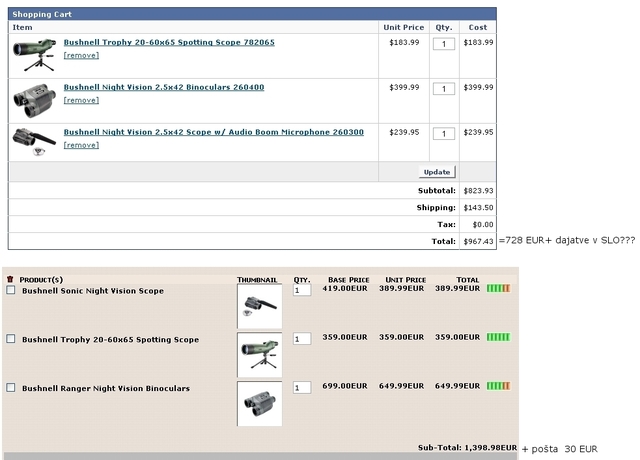Open thumbnail of Trophy Spotting Scope in lower cart

click(260, 355)
